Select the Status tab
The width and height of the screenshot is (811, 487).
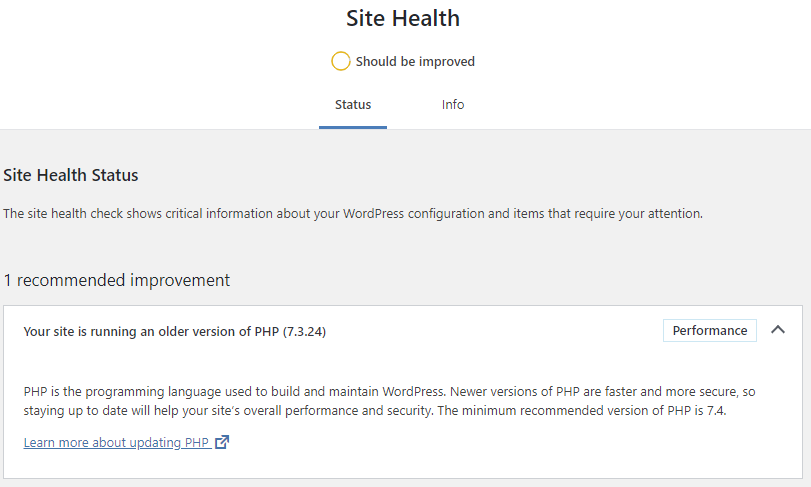tap(353, 104)
